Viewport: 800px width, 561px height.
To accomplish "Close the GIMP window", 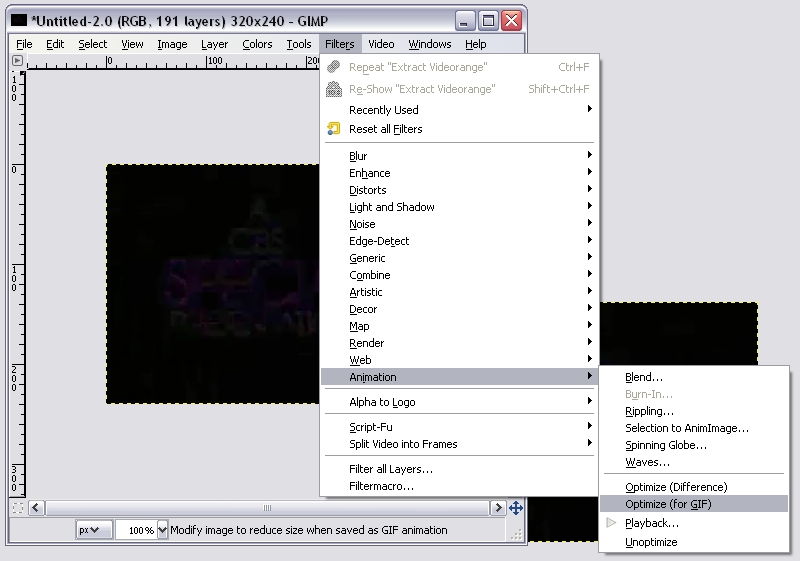I will pos(511,21).
